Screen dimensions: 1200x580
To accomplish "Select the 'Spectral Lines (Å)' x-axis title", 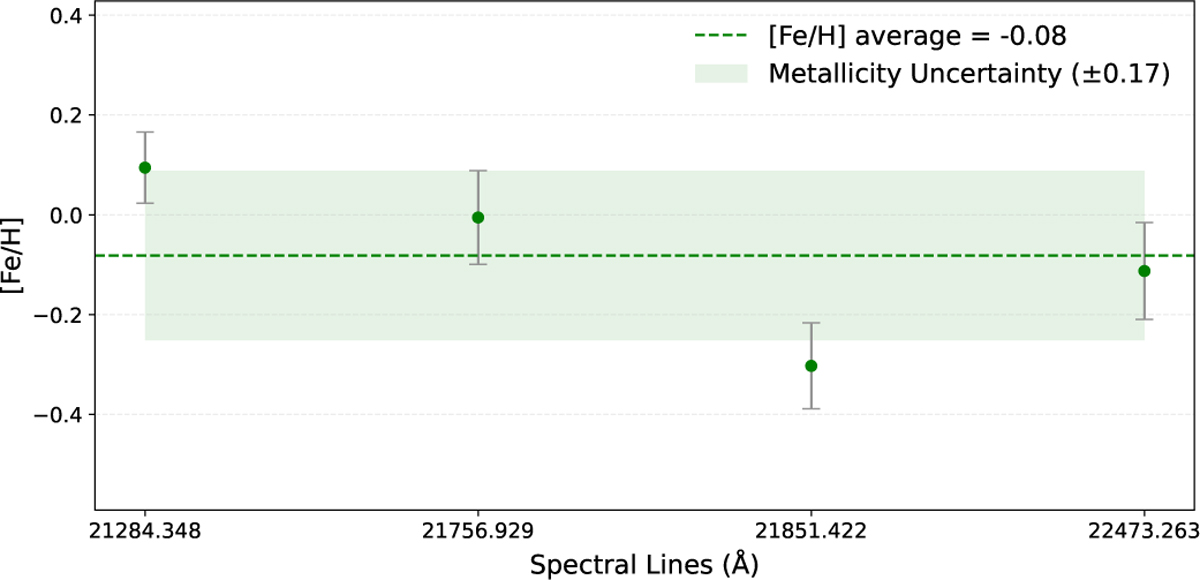I will (x=644, y=563).
